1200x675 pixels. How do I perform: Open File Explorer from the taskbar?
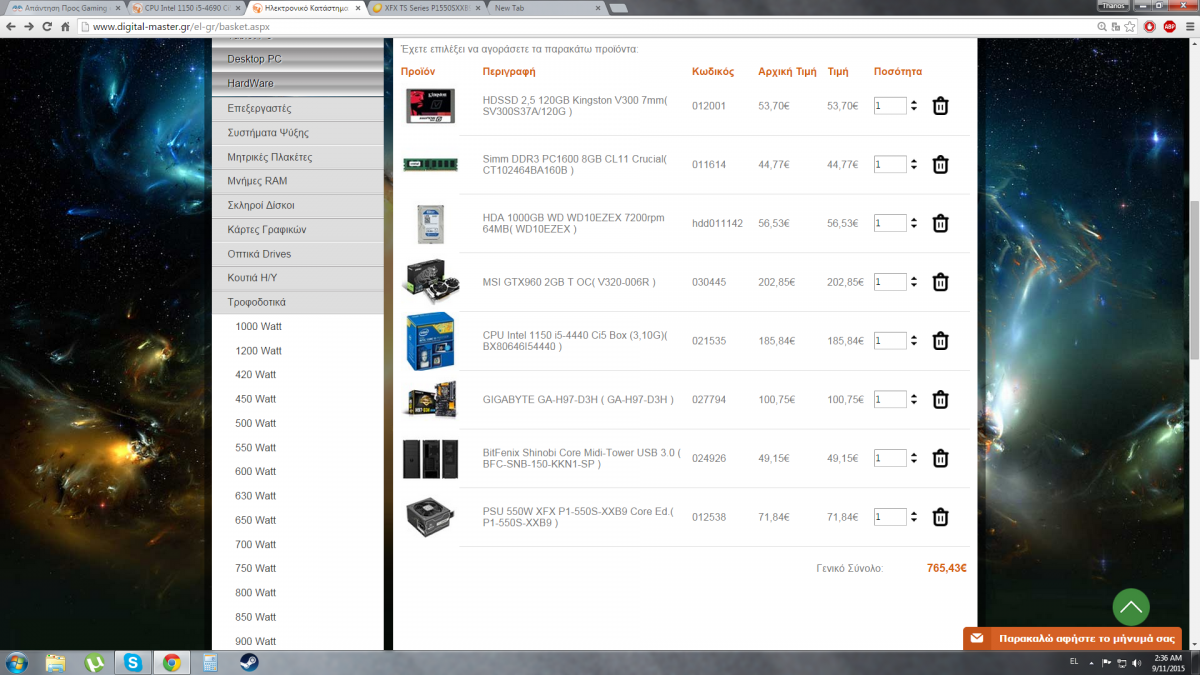point(56,662)
